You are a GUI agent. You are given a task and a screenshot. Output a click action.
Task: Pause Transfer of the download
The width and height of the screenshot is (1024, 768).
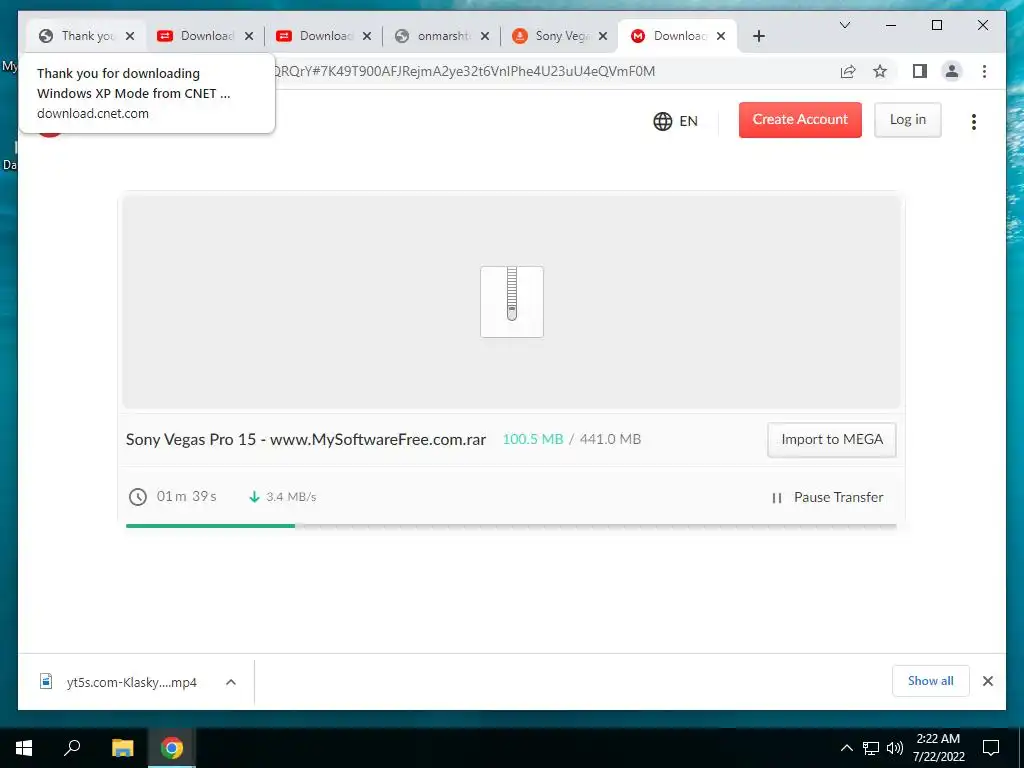coord(827,498)
